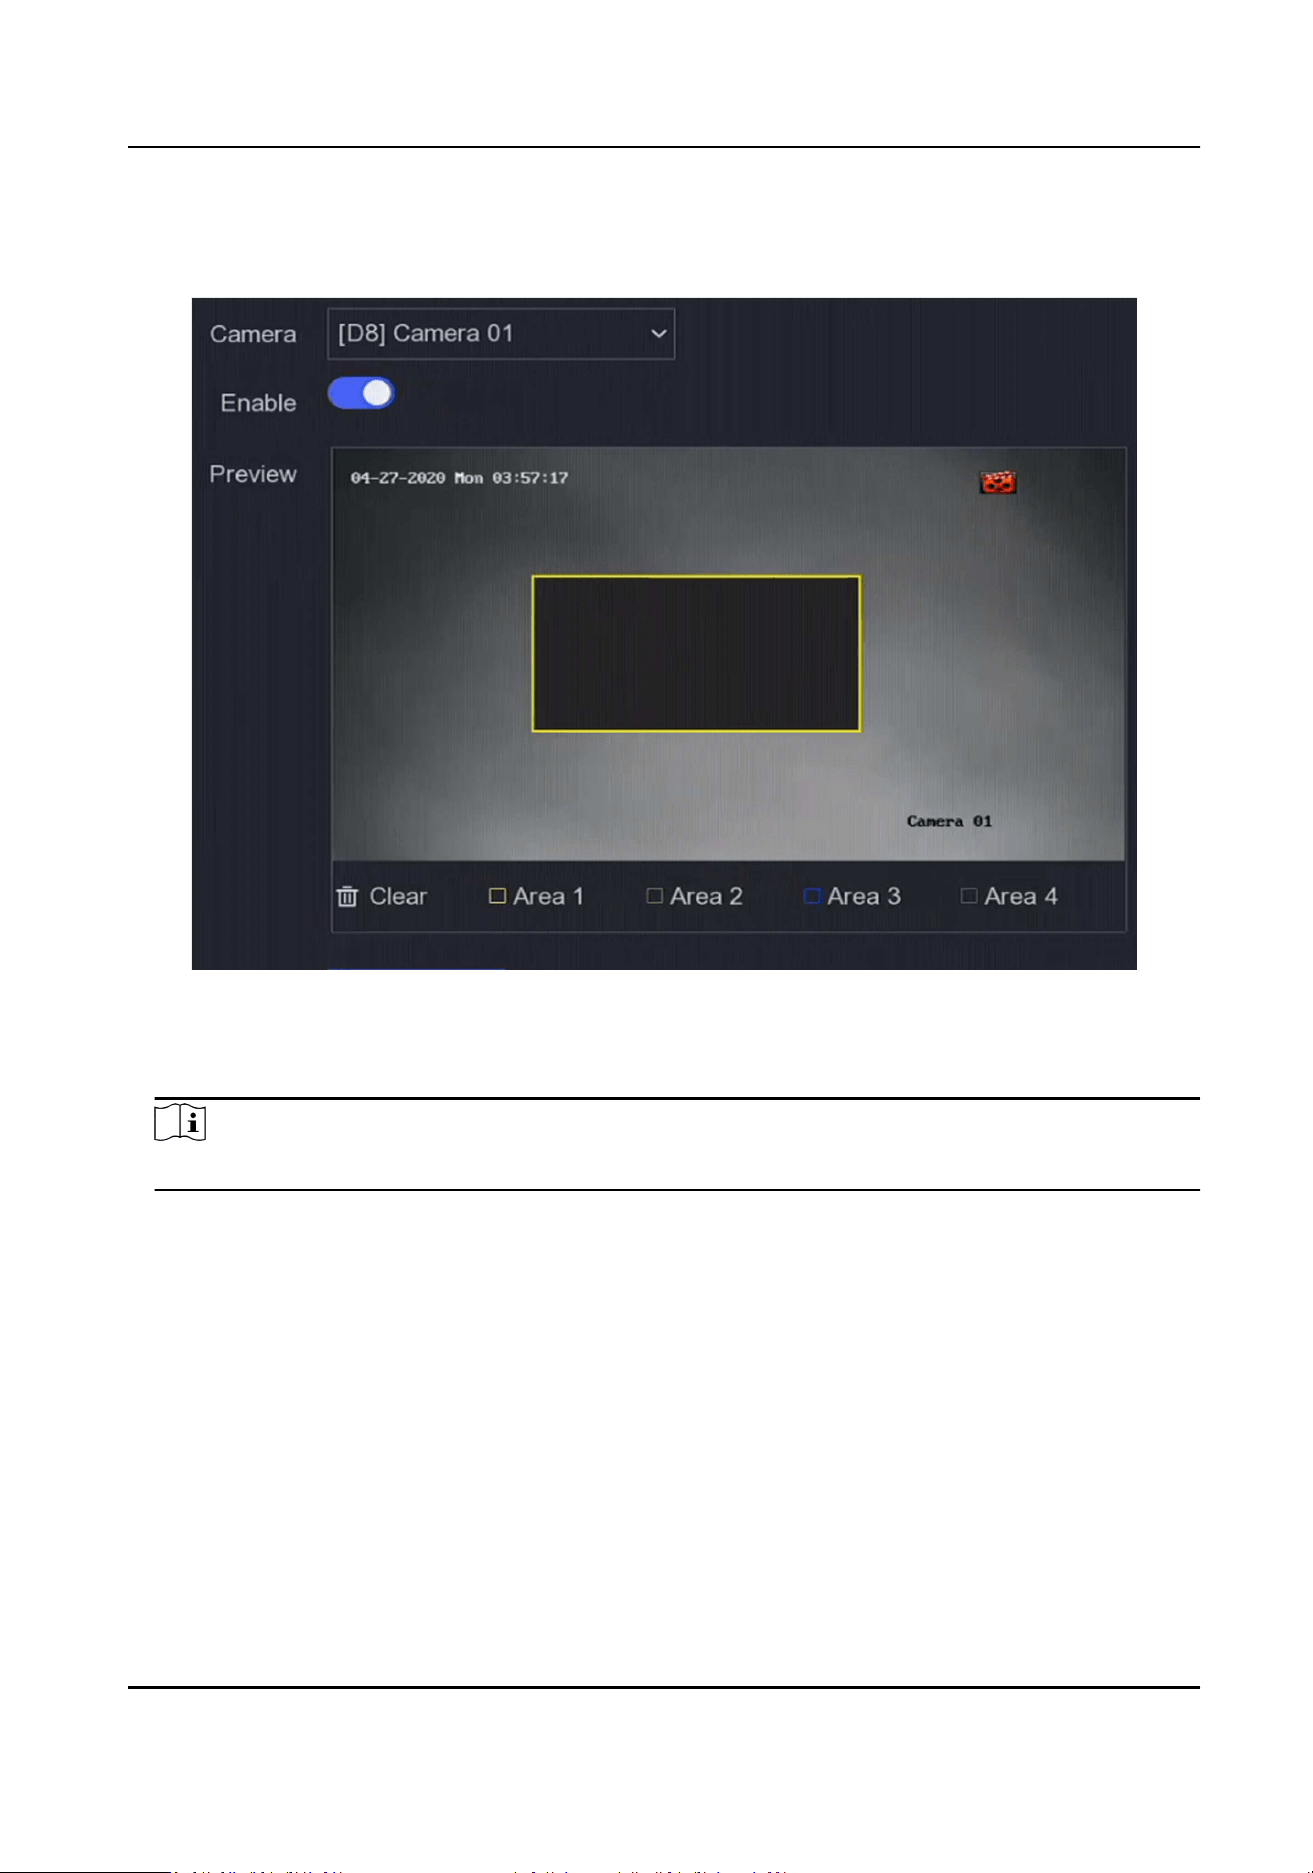Click the Clear trash button

[x=382, y=897]
